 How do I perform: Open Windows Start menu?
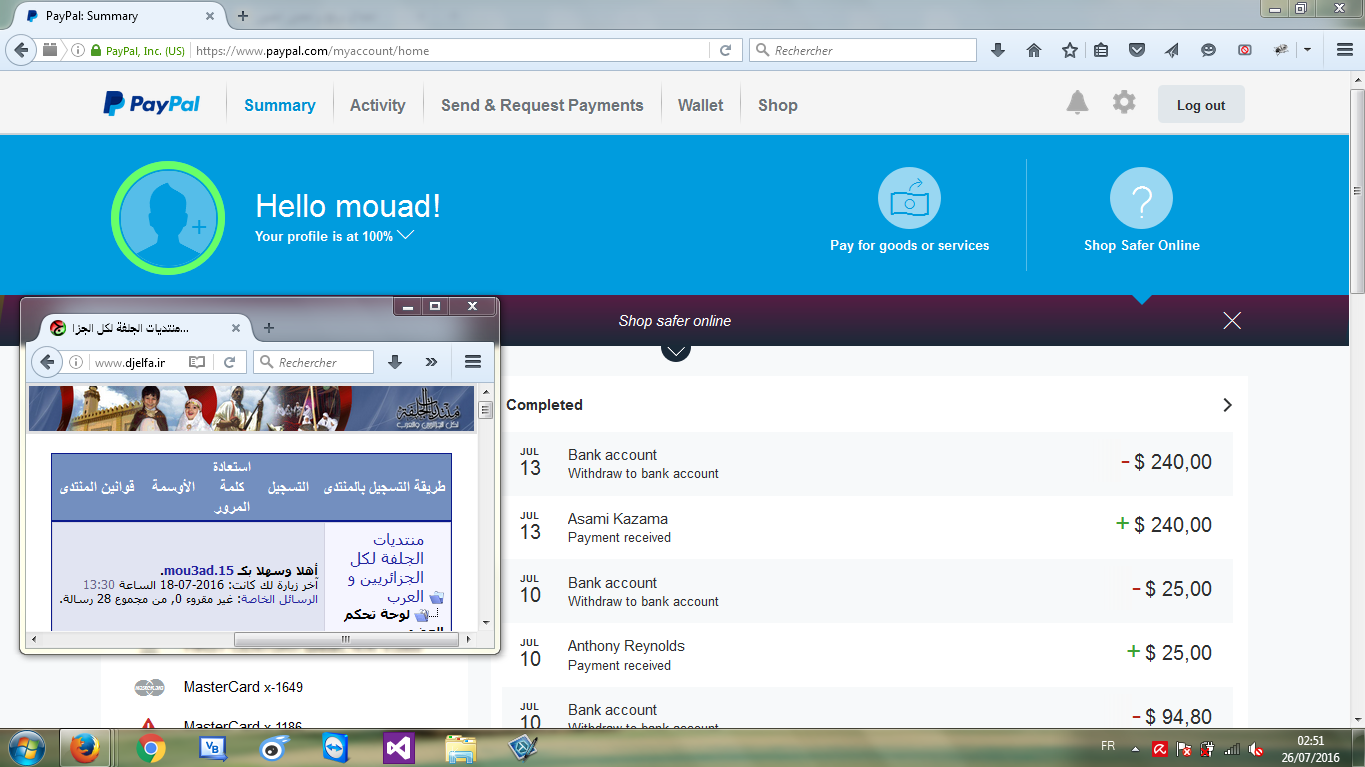point(25,748)
